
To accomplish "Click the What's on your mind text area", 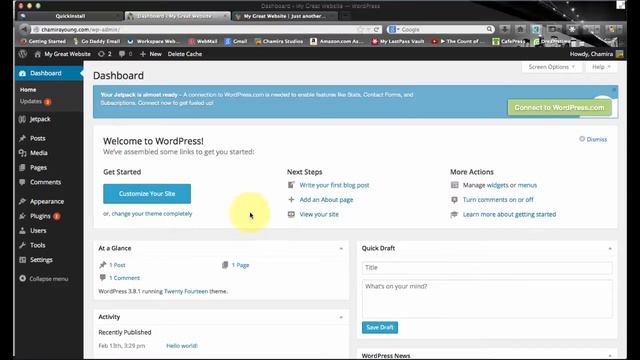I will pyautogui.click(x=487, y=299).
